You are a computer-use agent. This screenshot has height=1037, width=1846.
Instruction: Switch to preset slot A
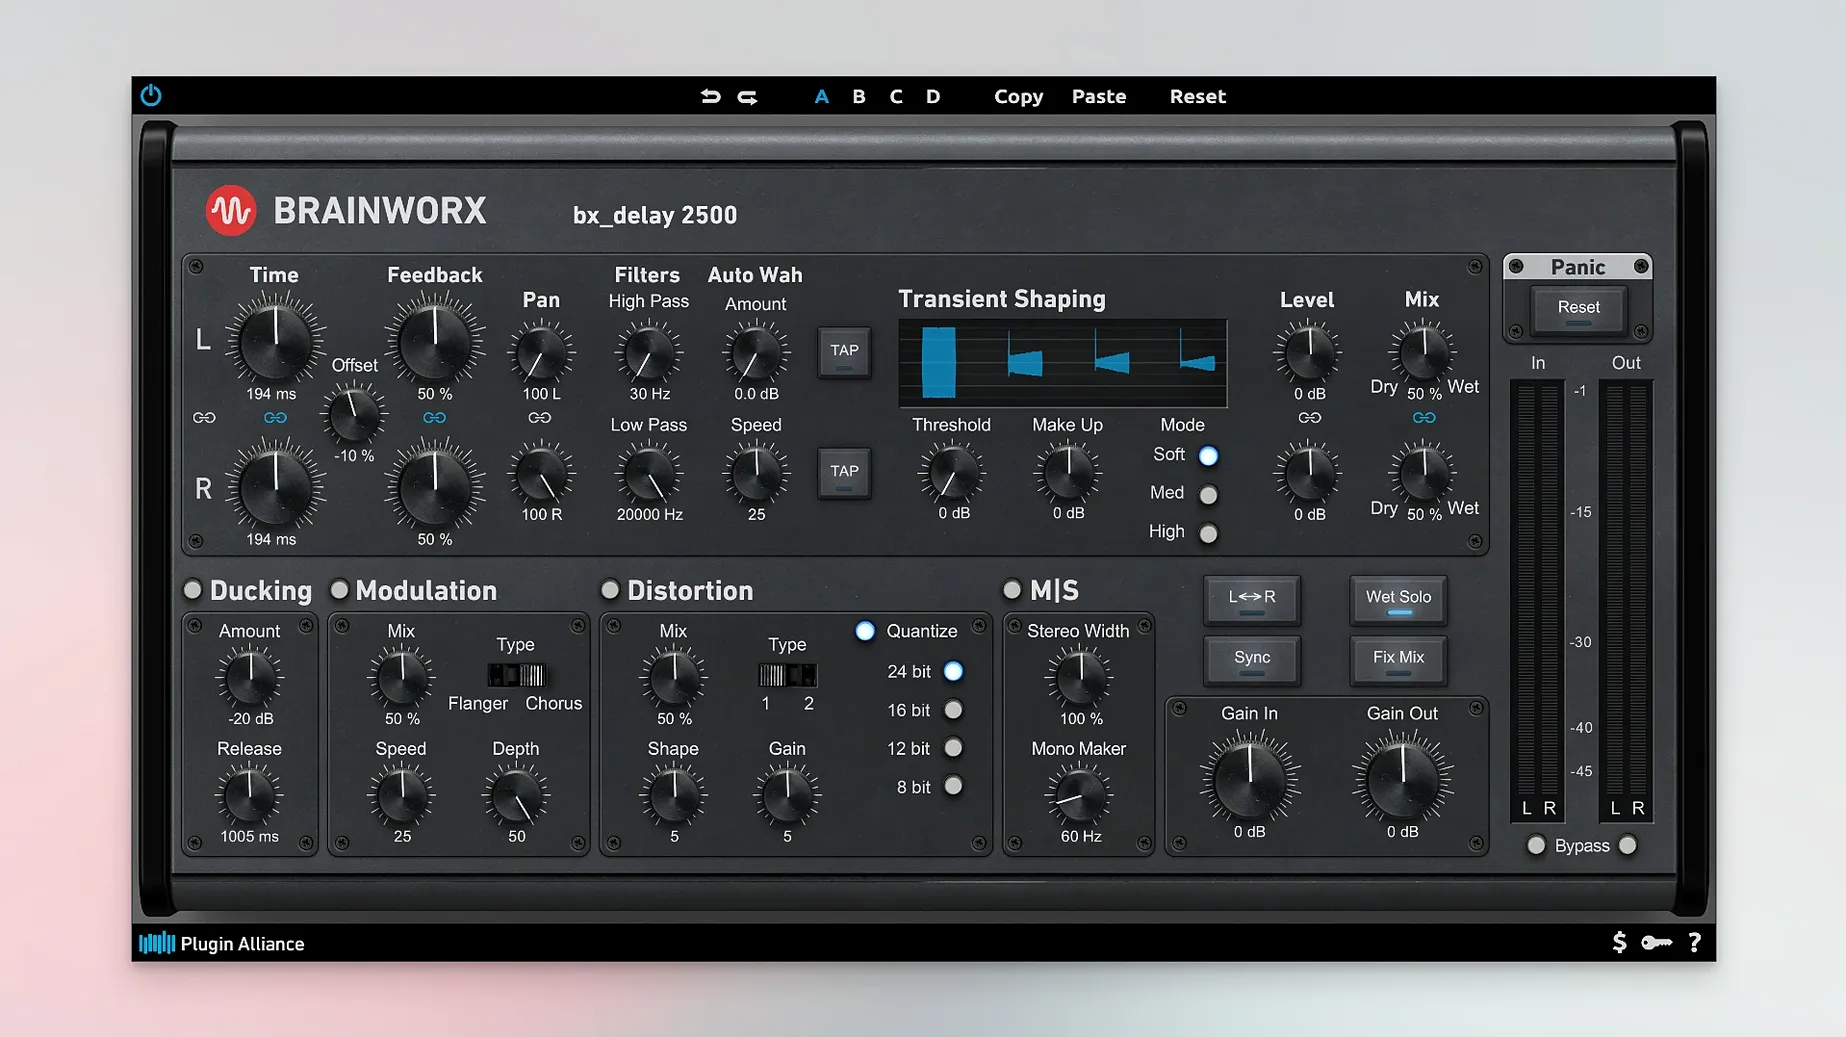822,96
